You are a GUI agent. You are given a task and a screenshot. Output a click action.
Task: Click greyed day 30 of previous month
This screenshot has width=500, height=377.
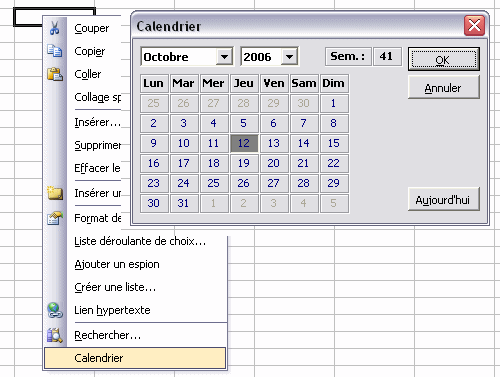pos(304,103)
